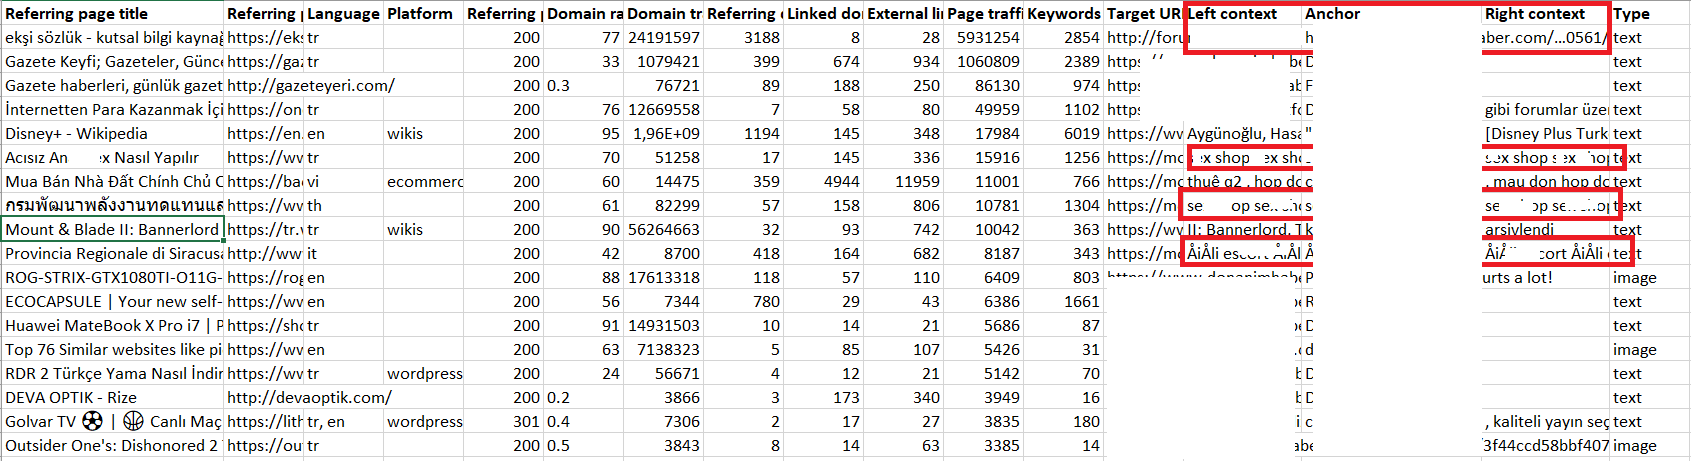1691x461 pixels.
Task: Click linked domains value 4944
Action: 823,181
